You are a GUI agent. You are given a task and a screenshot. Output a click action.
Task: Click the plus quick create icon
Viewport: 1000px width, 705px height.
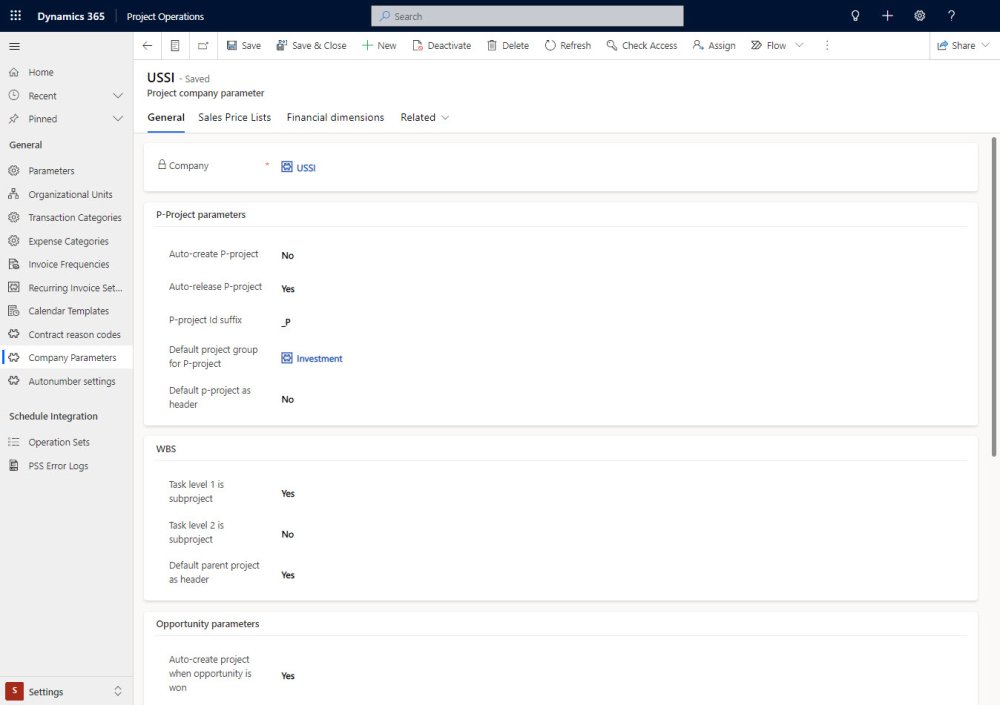pyautogui.click(x=887, y=15)
